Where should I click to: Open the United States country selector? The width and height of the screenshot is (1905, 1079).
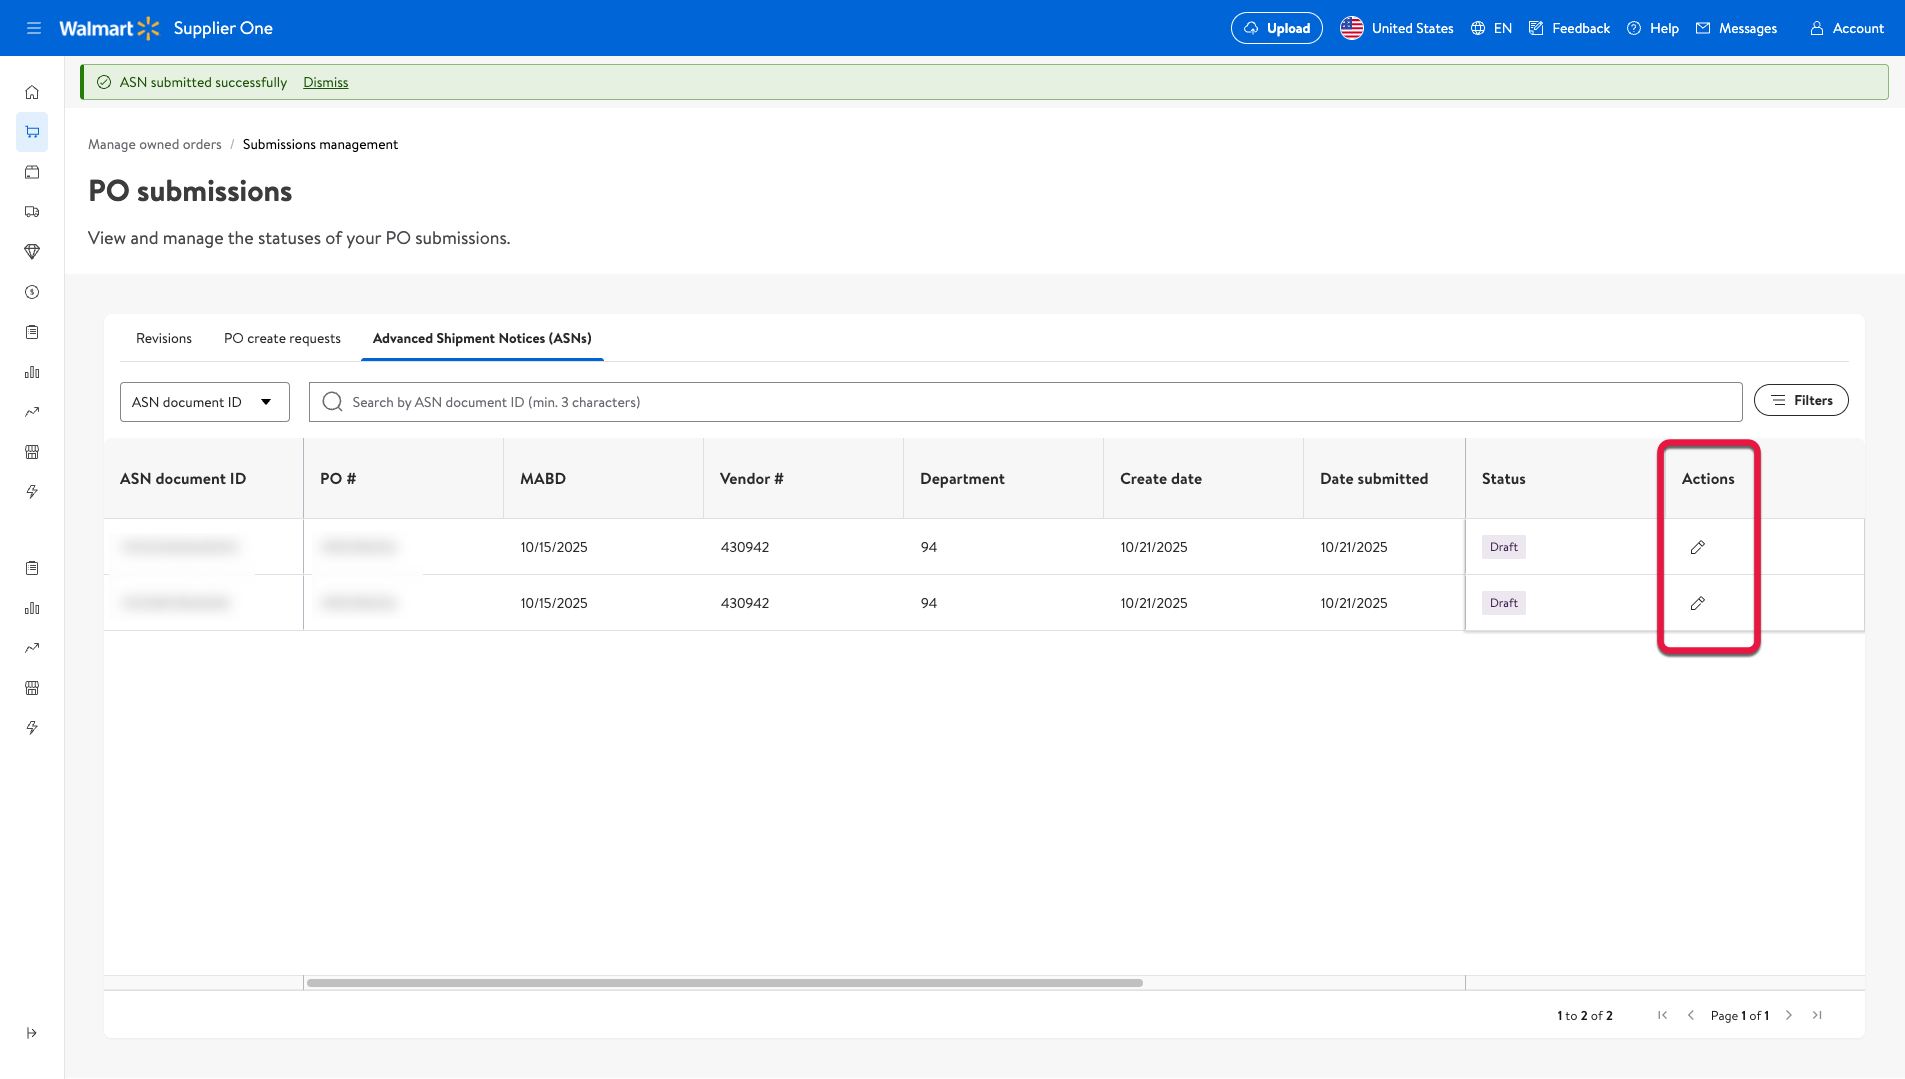[x=1397, y=28]
